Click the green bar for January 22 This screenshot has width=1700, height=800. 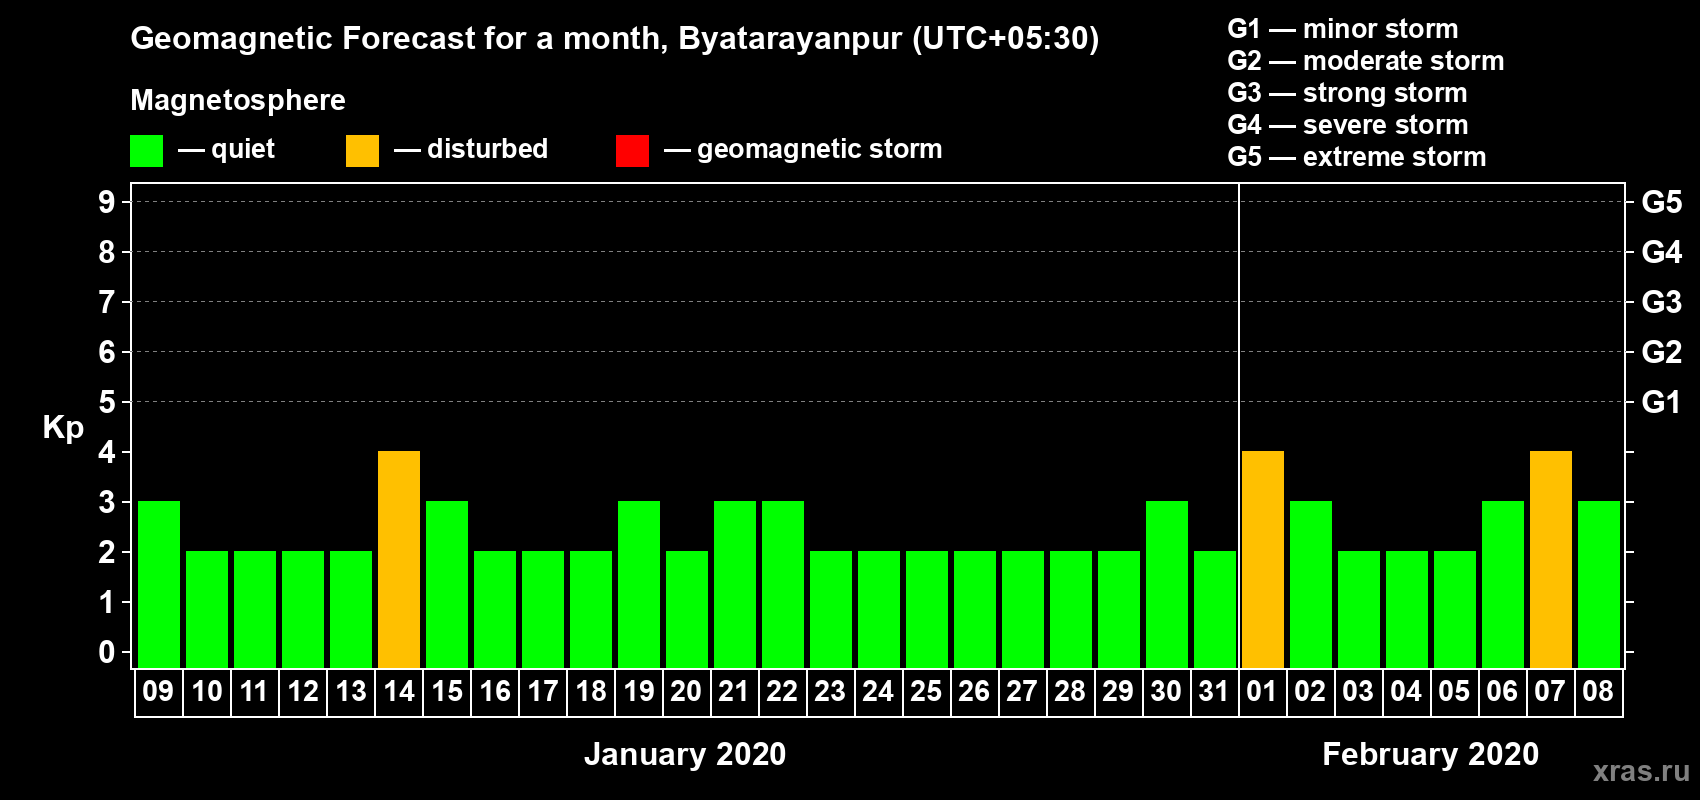pyautogui.click(x=783, y=585)
